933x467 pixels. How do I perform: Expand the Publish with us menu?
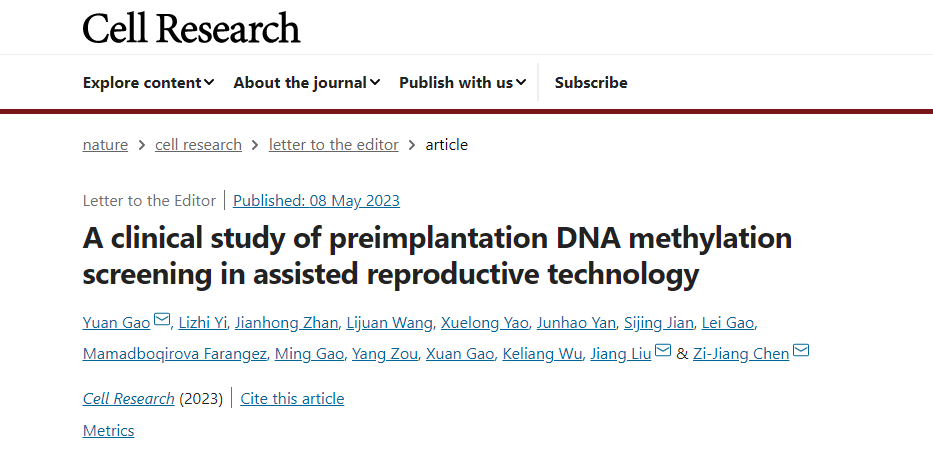click(463, 83)
